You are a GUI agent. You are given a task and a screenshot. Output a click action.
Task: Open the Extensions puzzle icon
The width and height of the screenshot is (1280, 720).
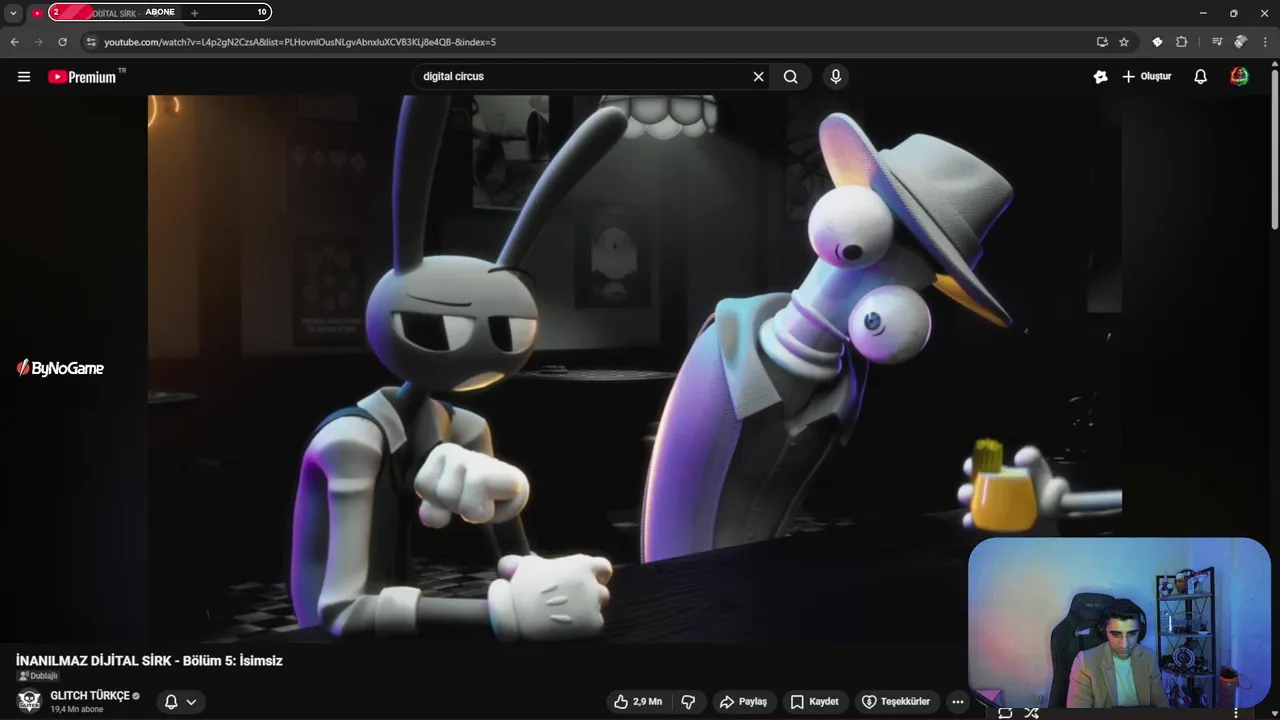1181,42
